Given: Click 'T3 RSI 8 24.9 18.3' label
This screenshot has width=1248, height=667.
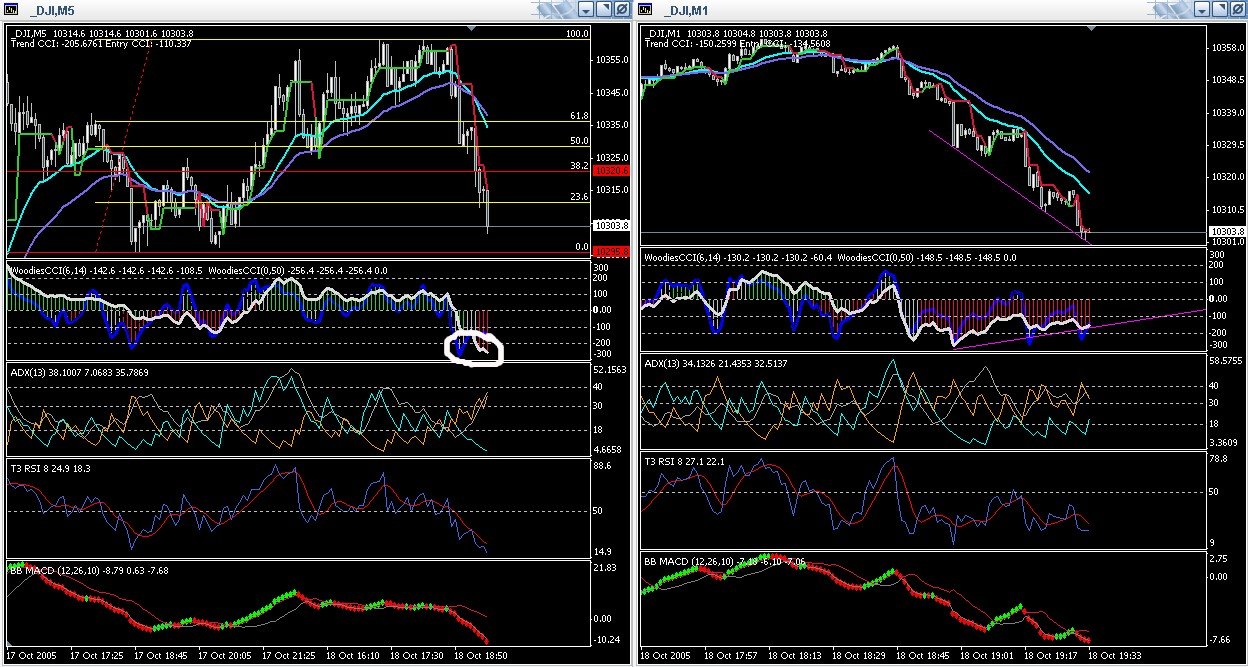Looking at the screenshot, I should (52, 468).
